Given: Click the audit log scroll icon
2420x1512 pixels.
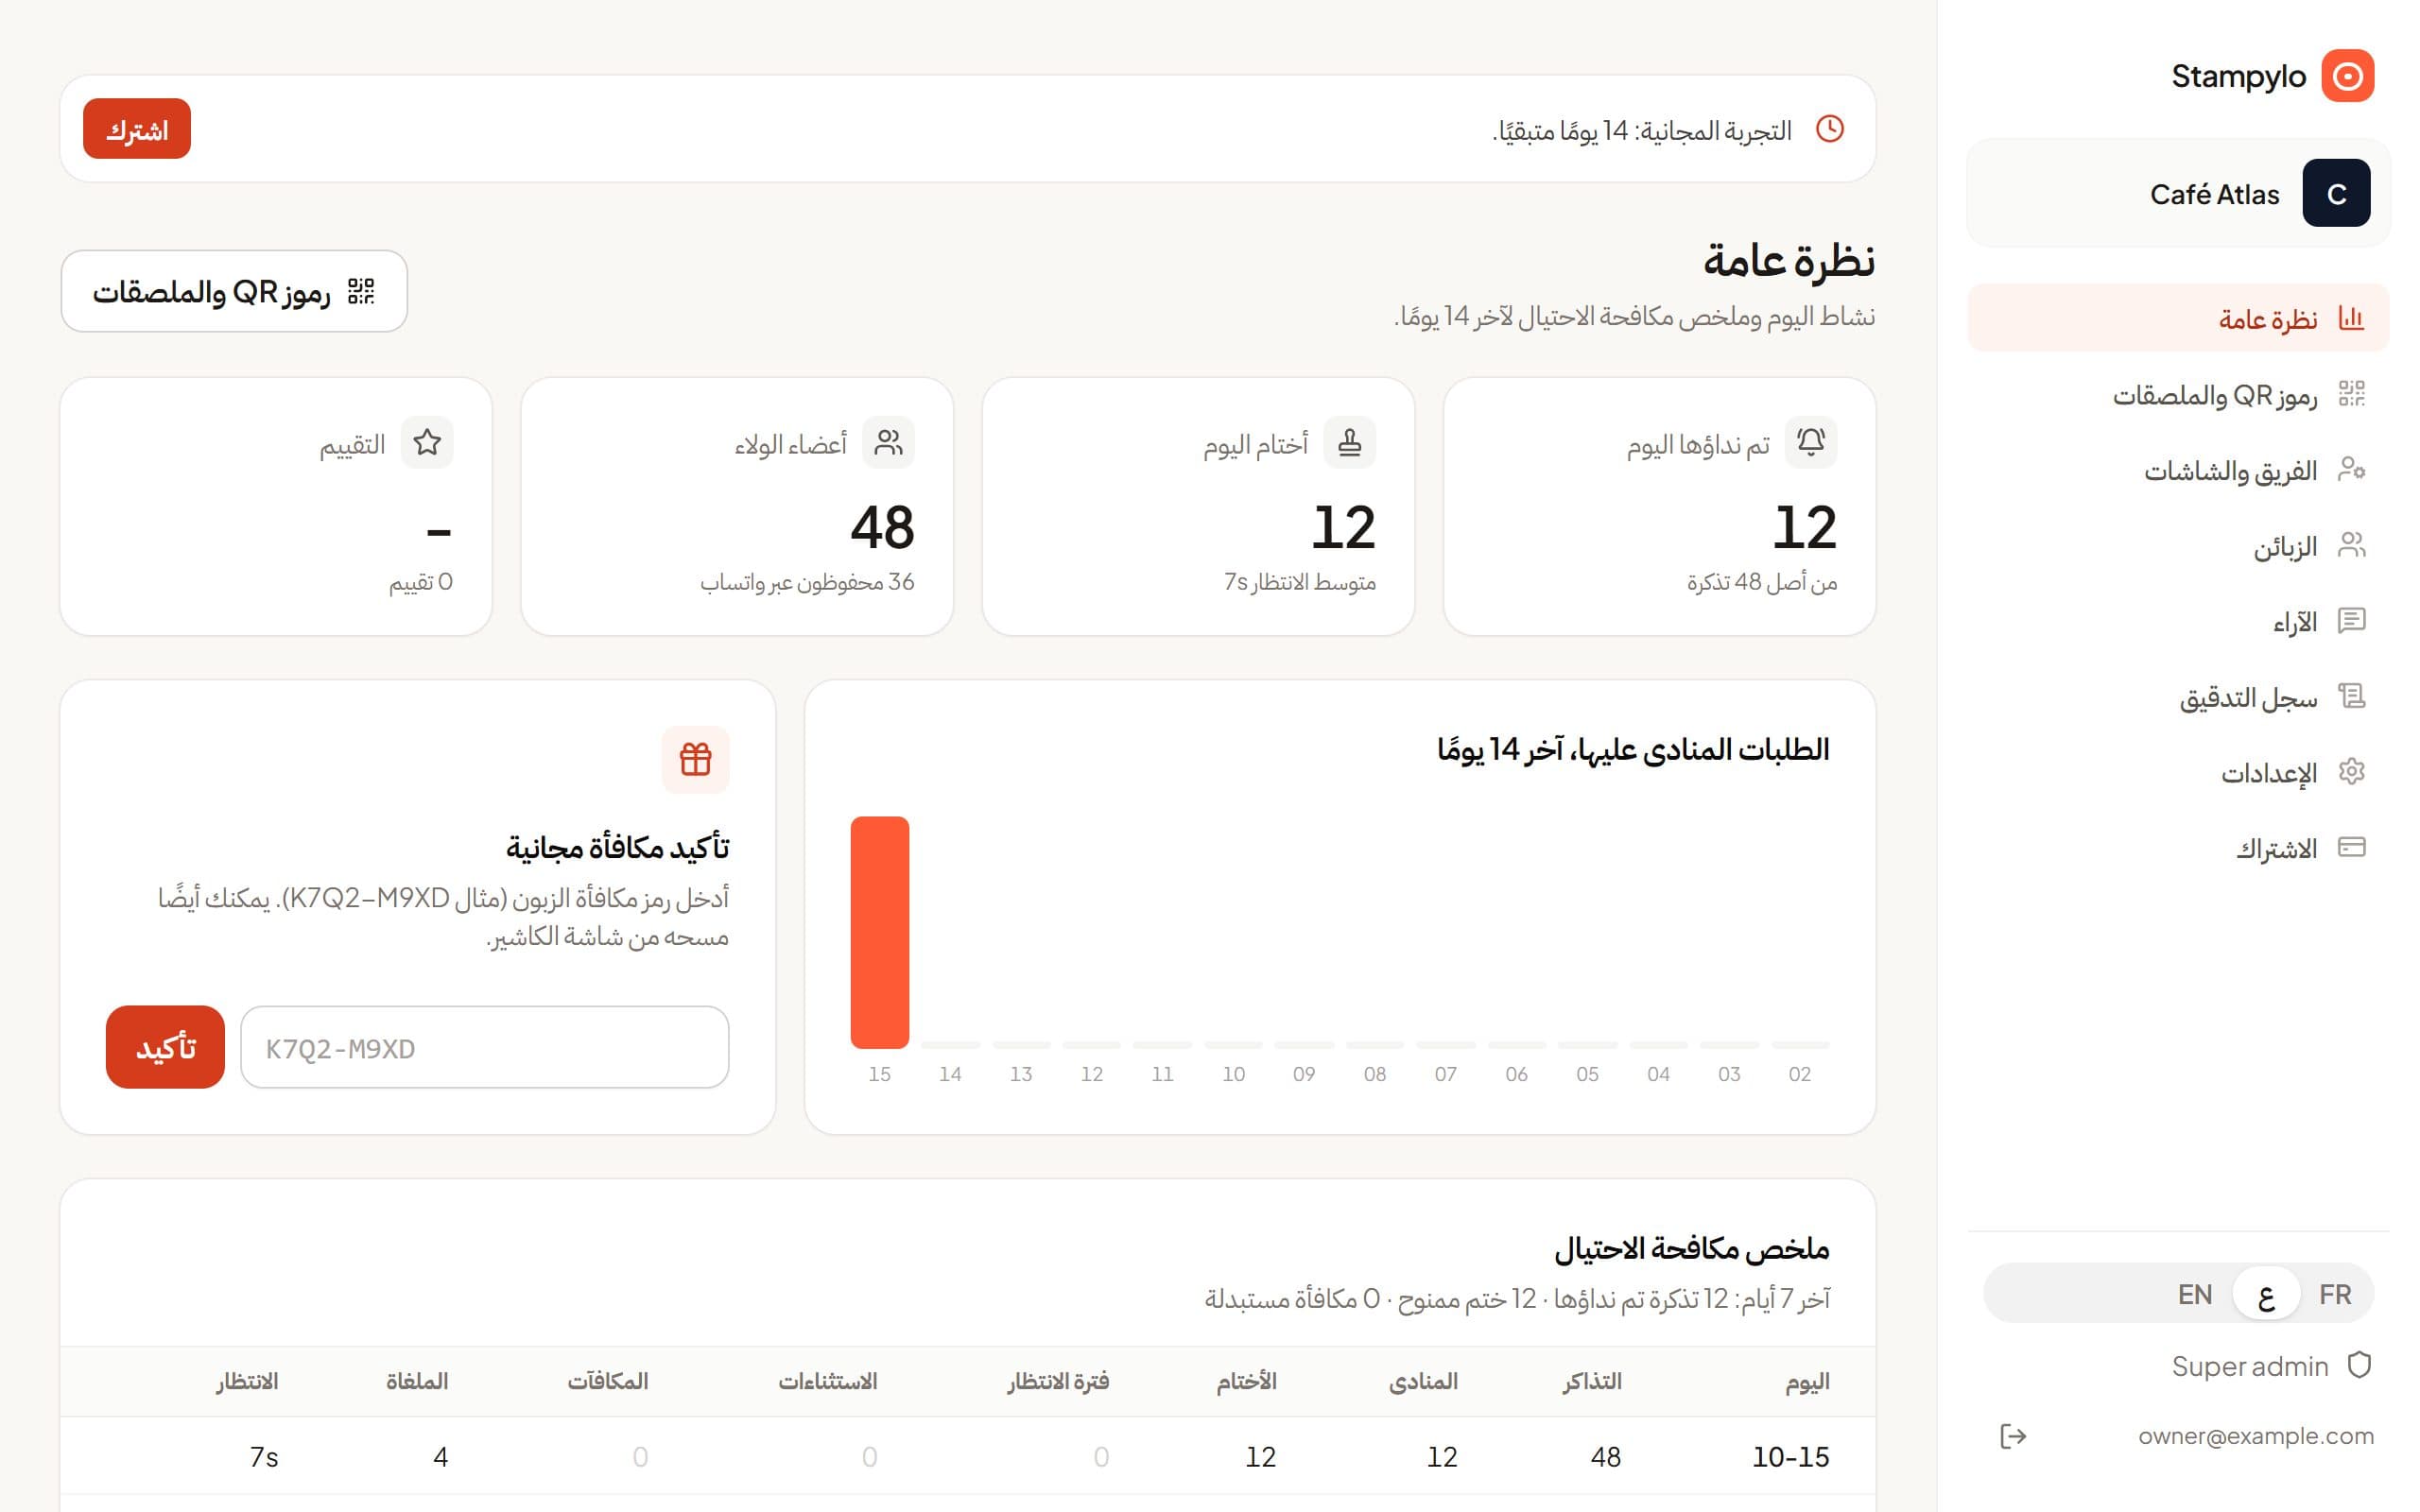Looking at the screenshot, I should click(x=2351, y=696).
